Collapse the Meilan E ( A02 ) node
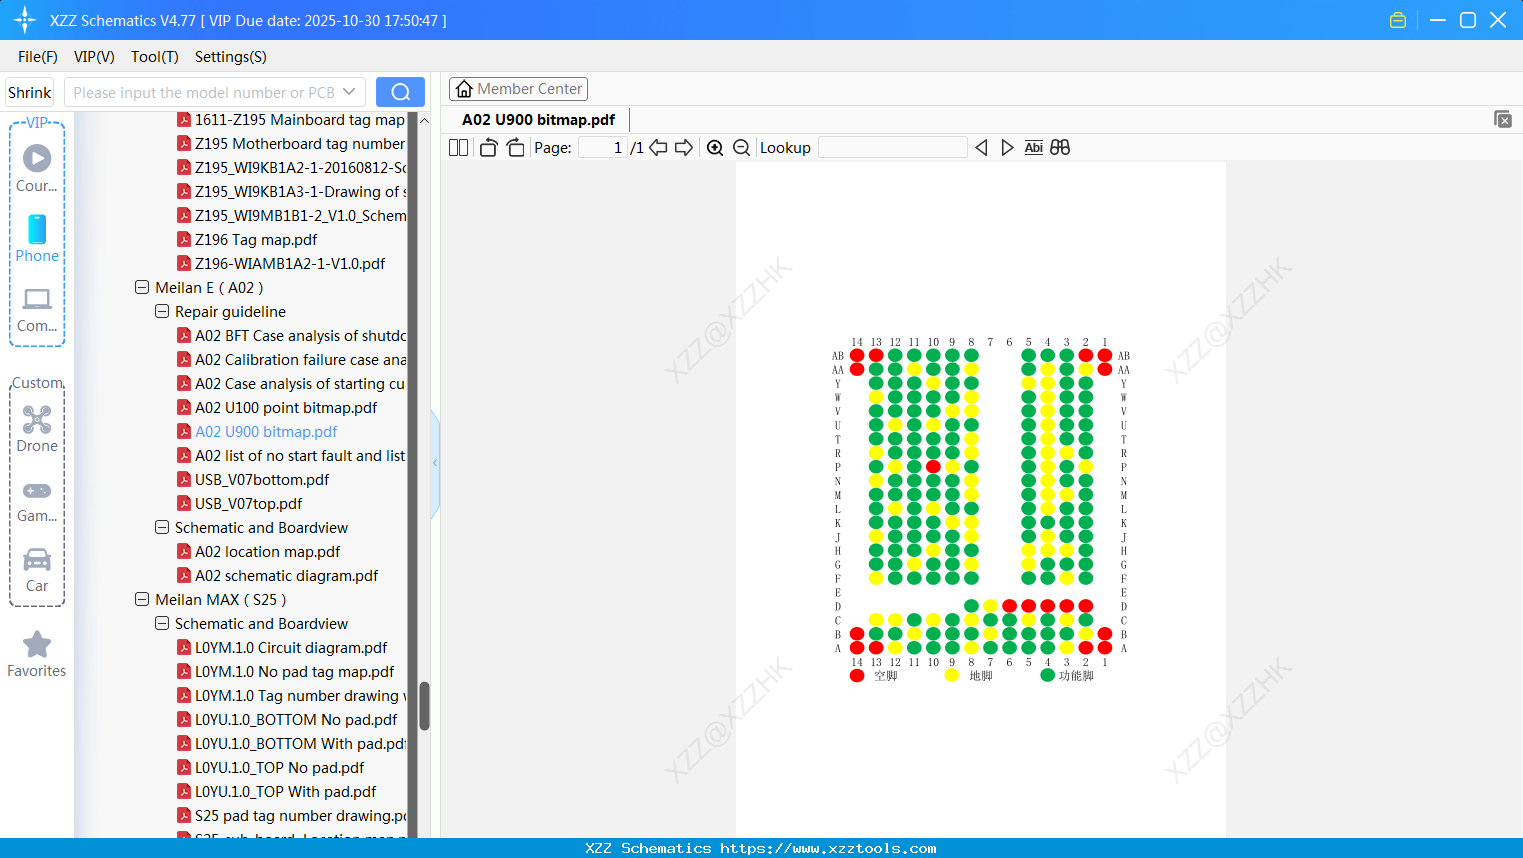1523x858 pixels. click(x=142, y=288)
